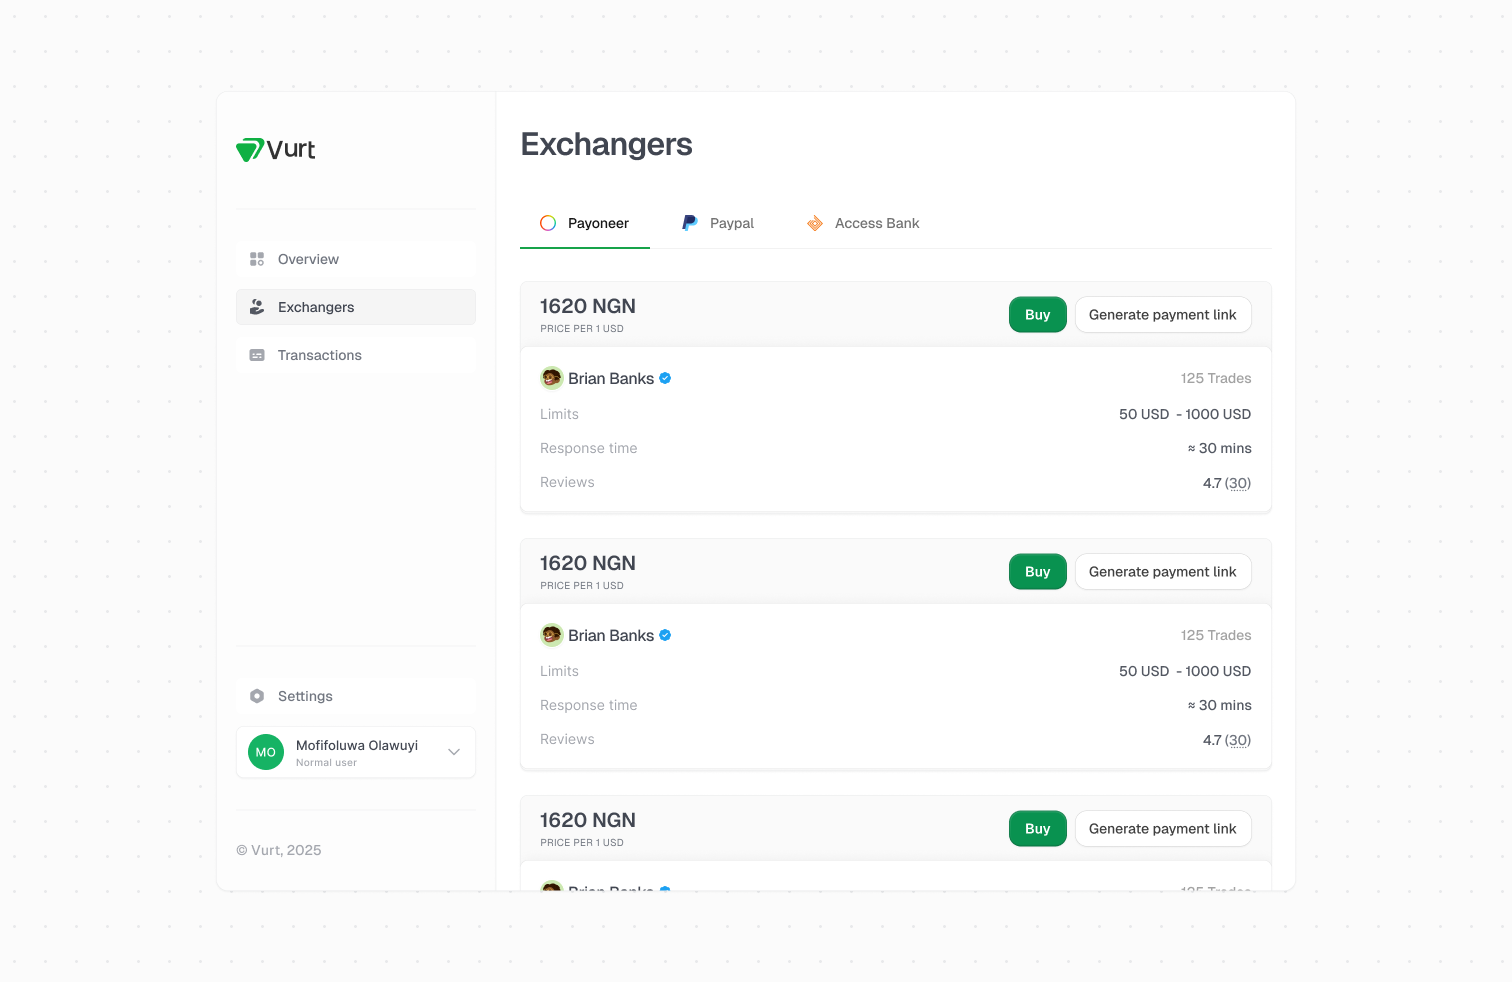Viewport: 1512px width, 982px height.
Task: Click the Vurt logo
Action: pos(276,150)
